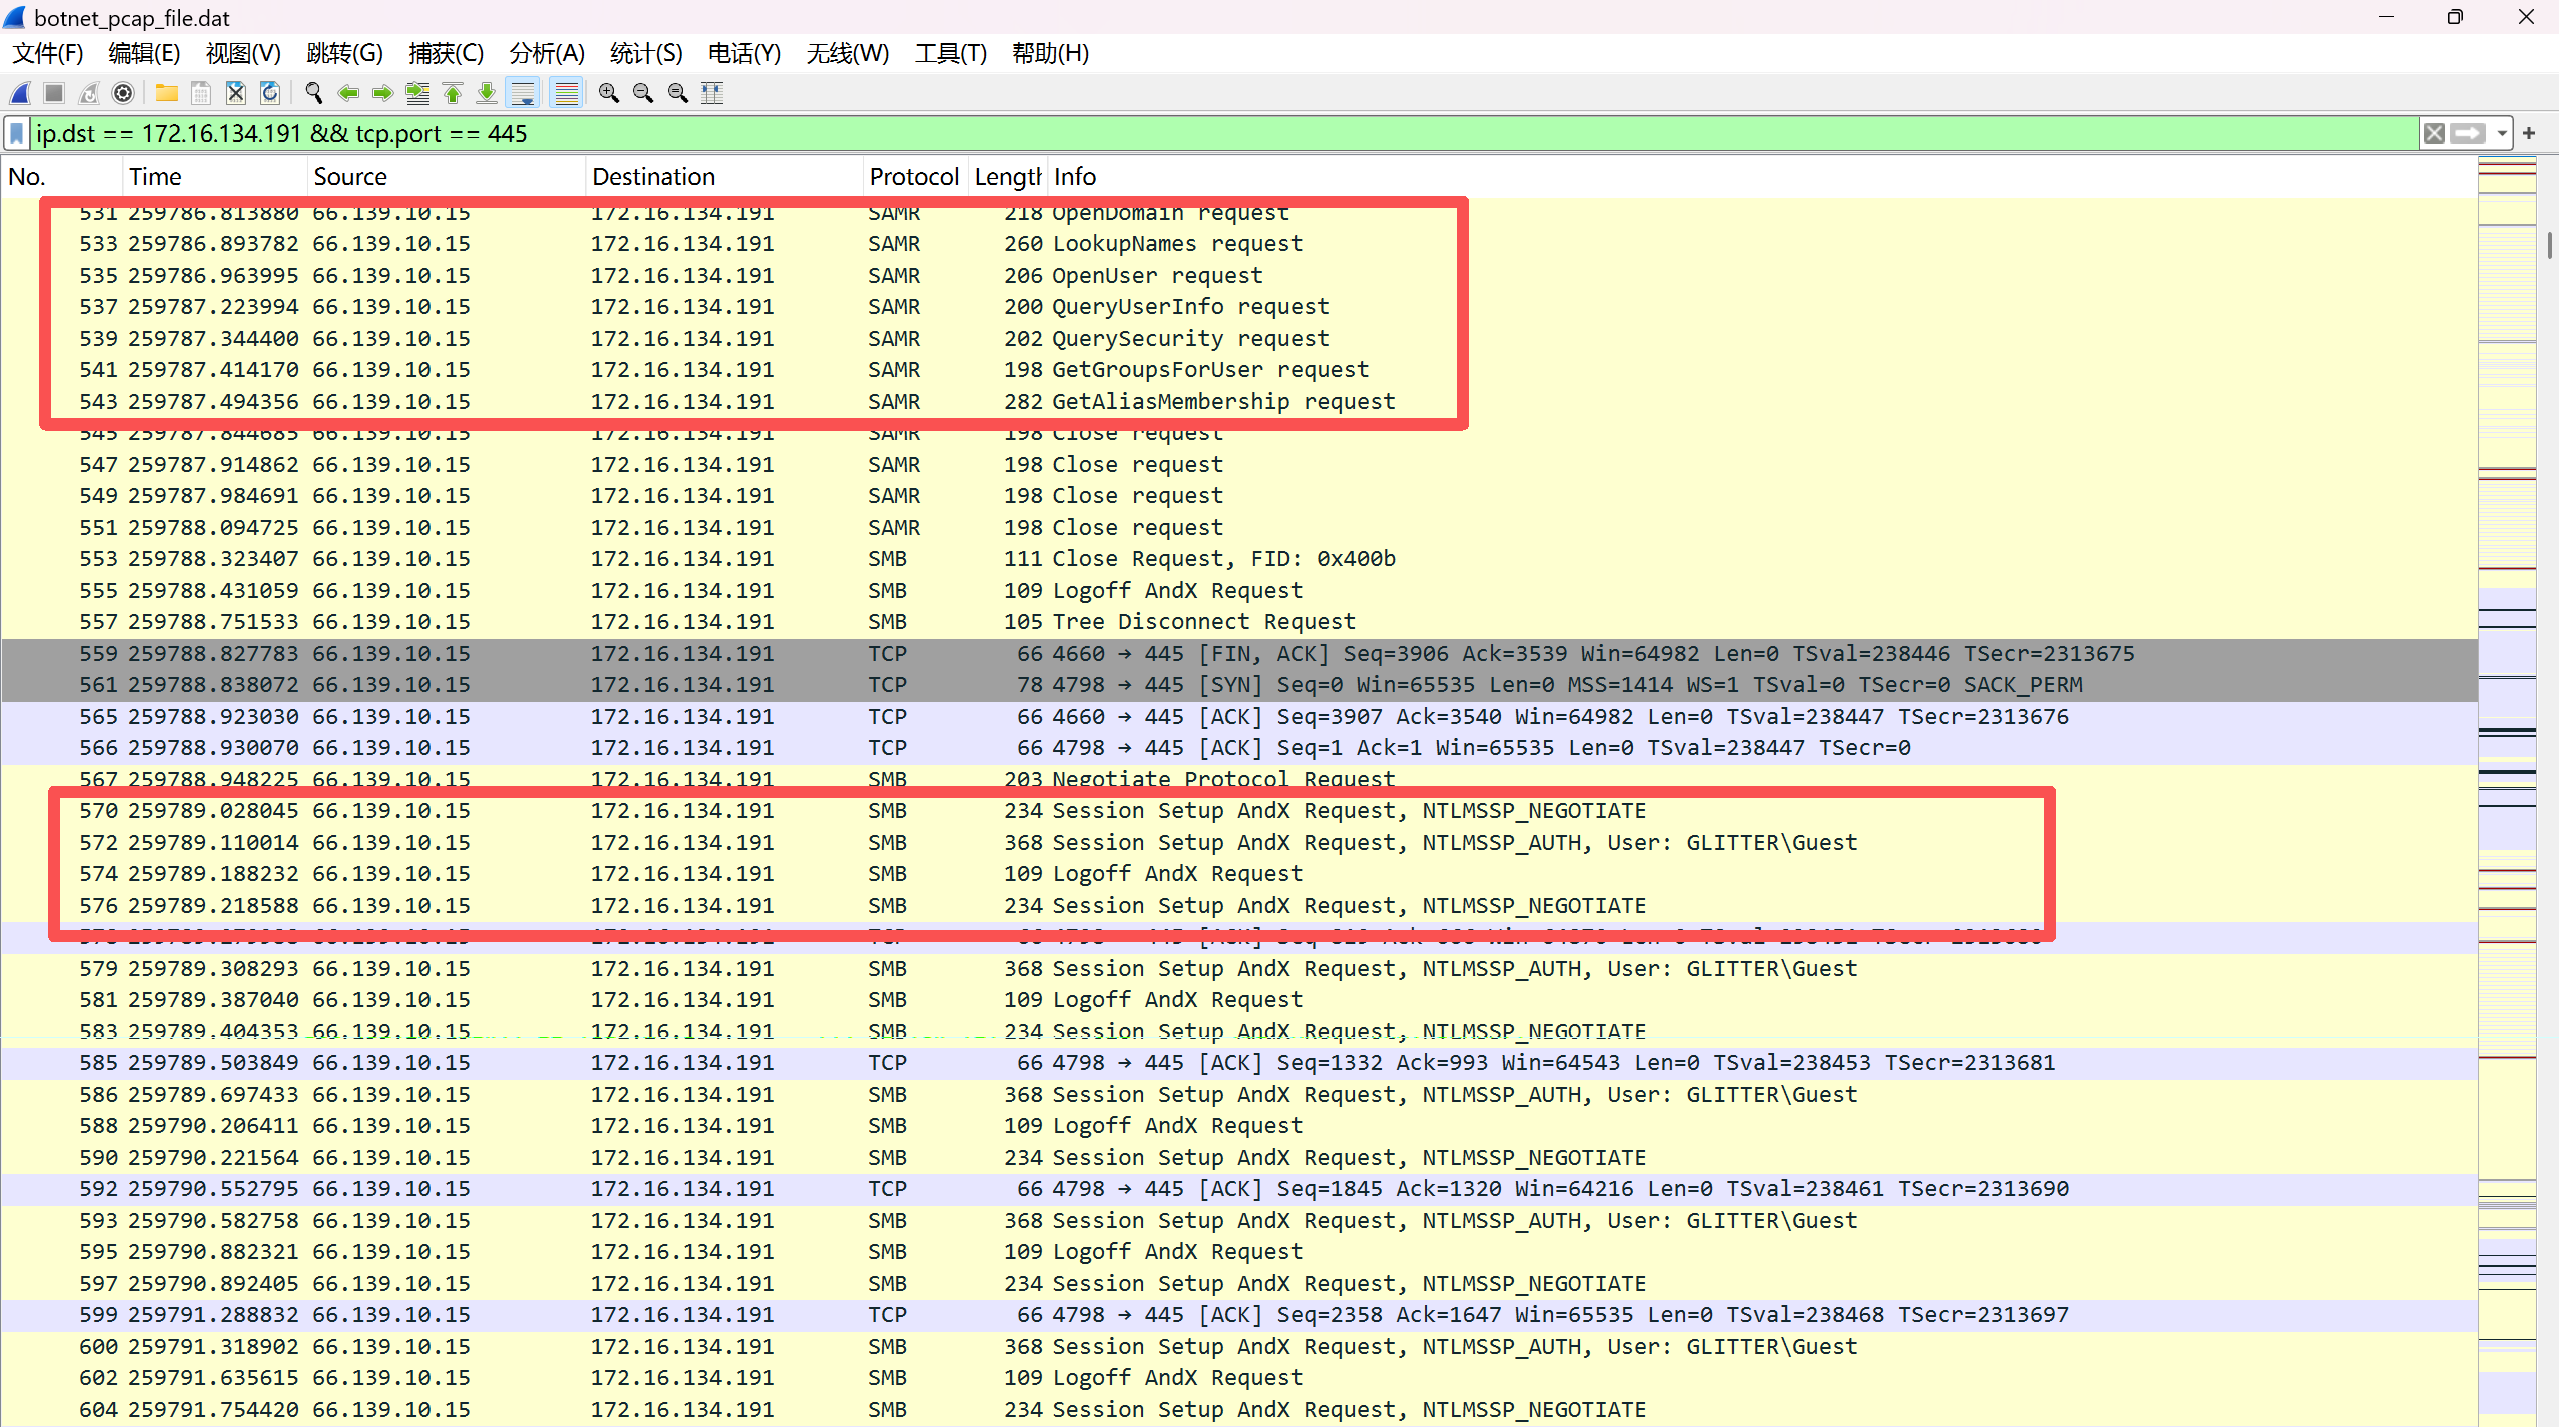The height and width of the screenshot is (1427, 2559).
Task: Click the start capture shark fin icon
Action: (20, 93)
